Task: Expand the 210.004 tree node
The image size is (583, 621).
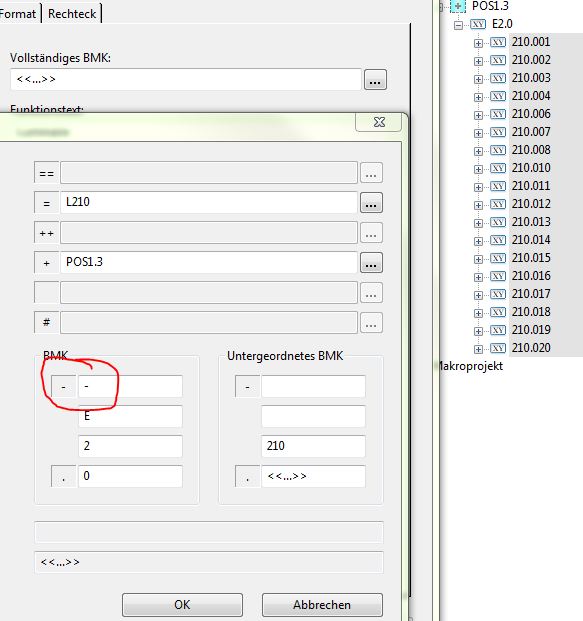Action: pyautogui.click(x=478, y=97)
